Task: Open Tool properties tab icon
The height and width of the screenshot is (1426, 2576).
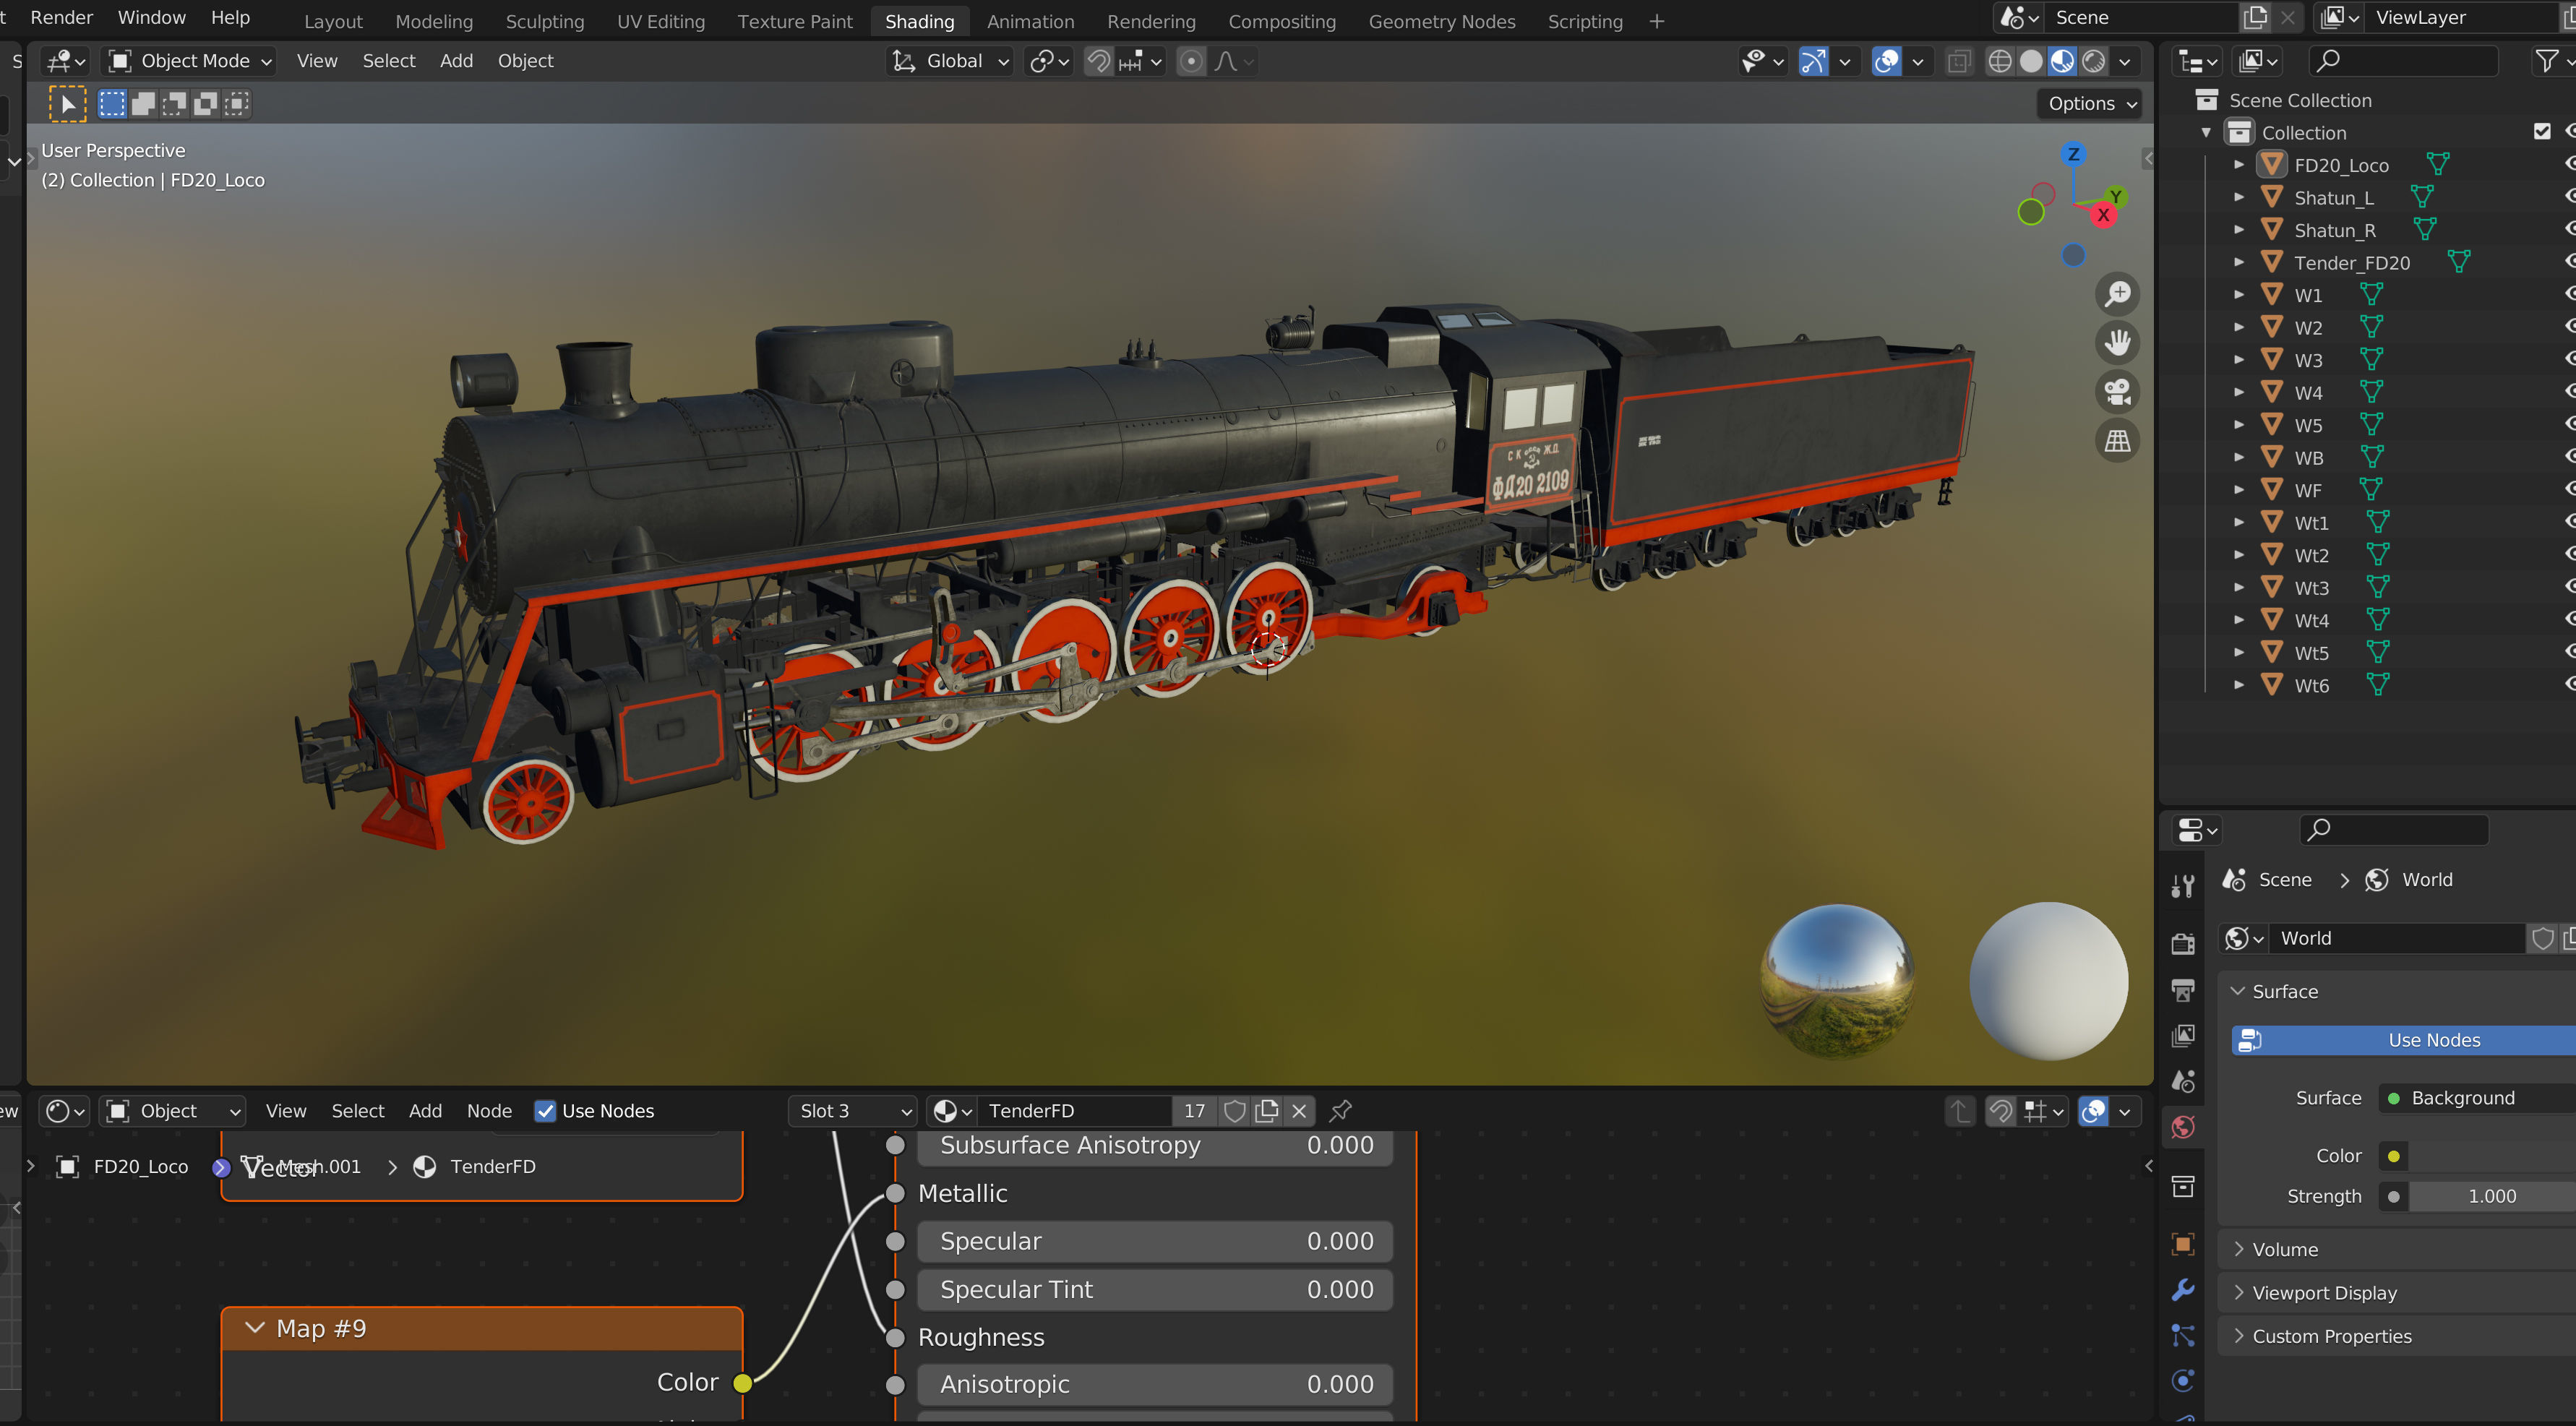Action: click(2183, 885)
